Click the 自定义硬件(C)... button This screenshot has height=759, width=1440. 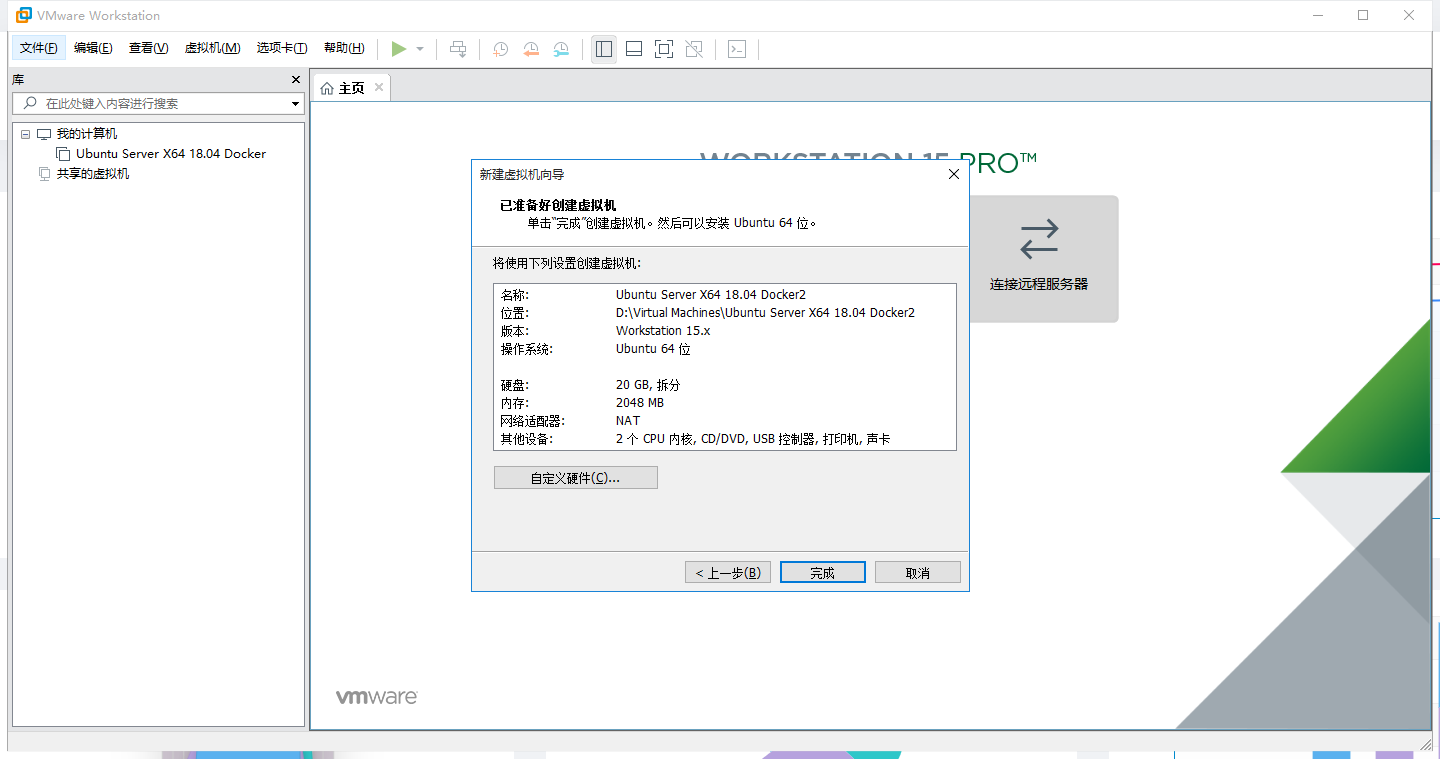pos(576,478)
